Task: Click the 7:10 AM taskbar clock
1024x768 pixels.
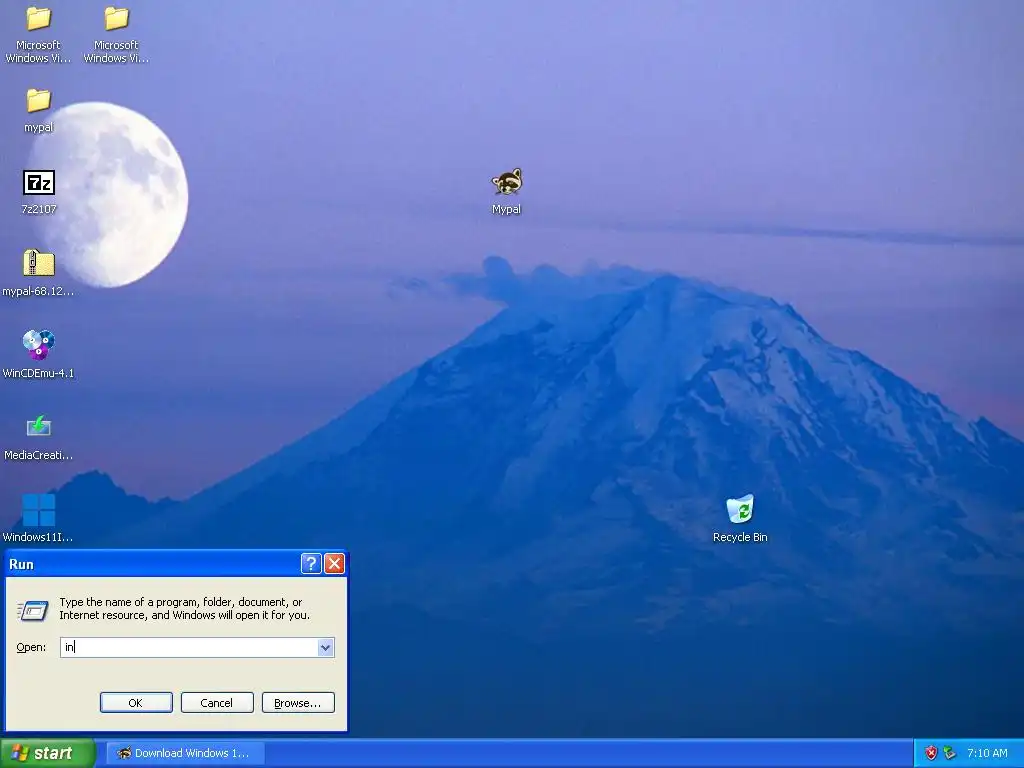Action: pos(987,753)
